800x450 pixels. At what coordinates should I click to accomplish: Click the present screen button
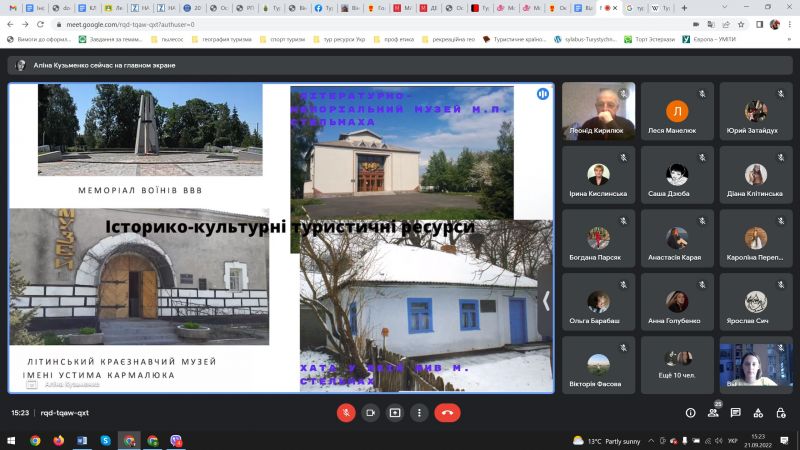[x=395, y=413]
